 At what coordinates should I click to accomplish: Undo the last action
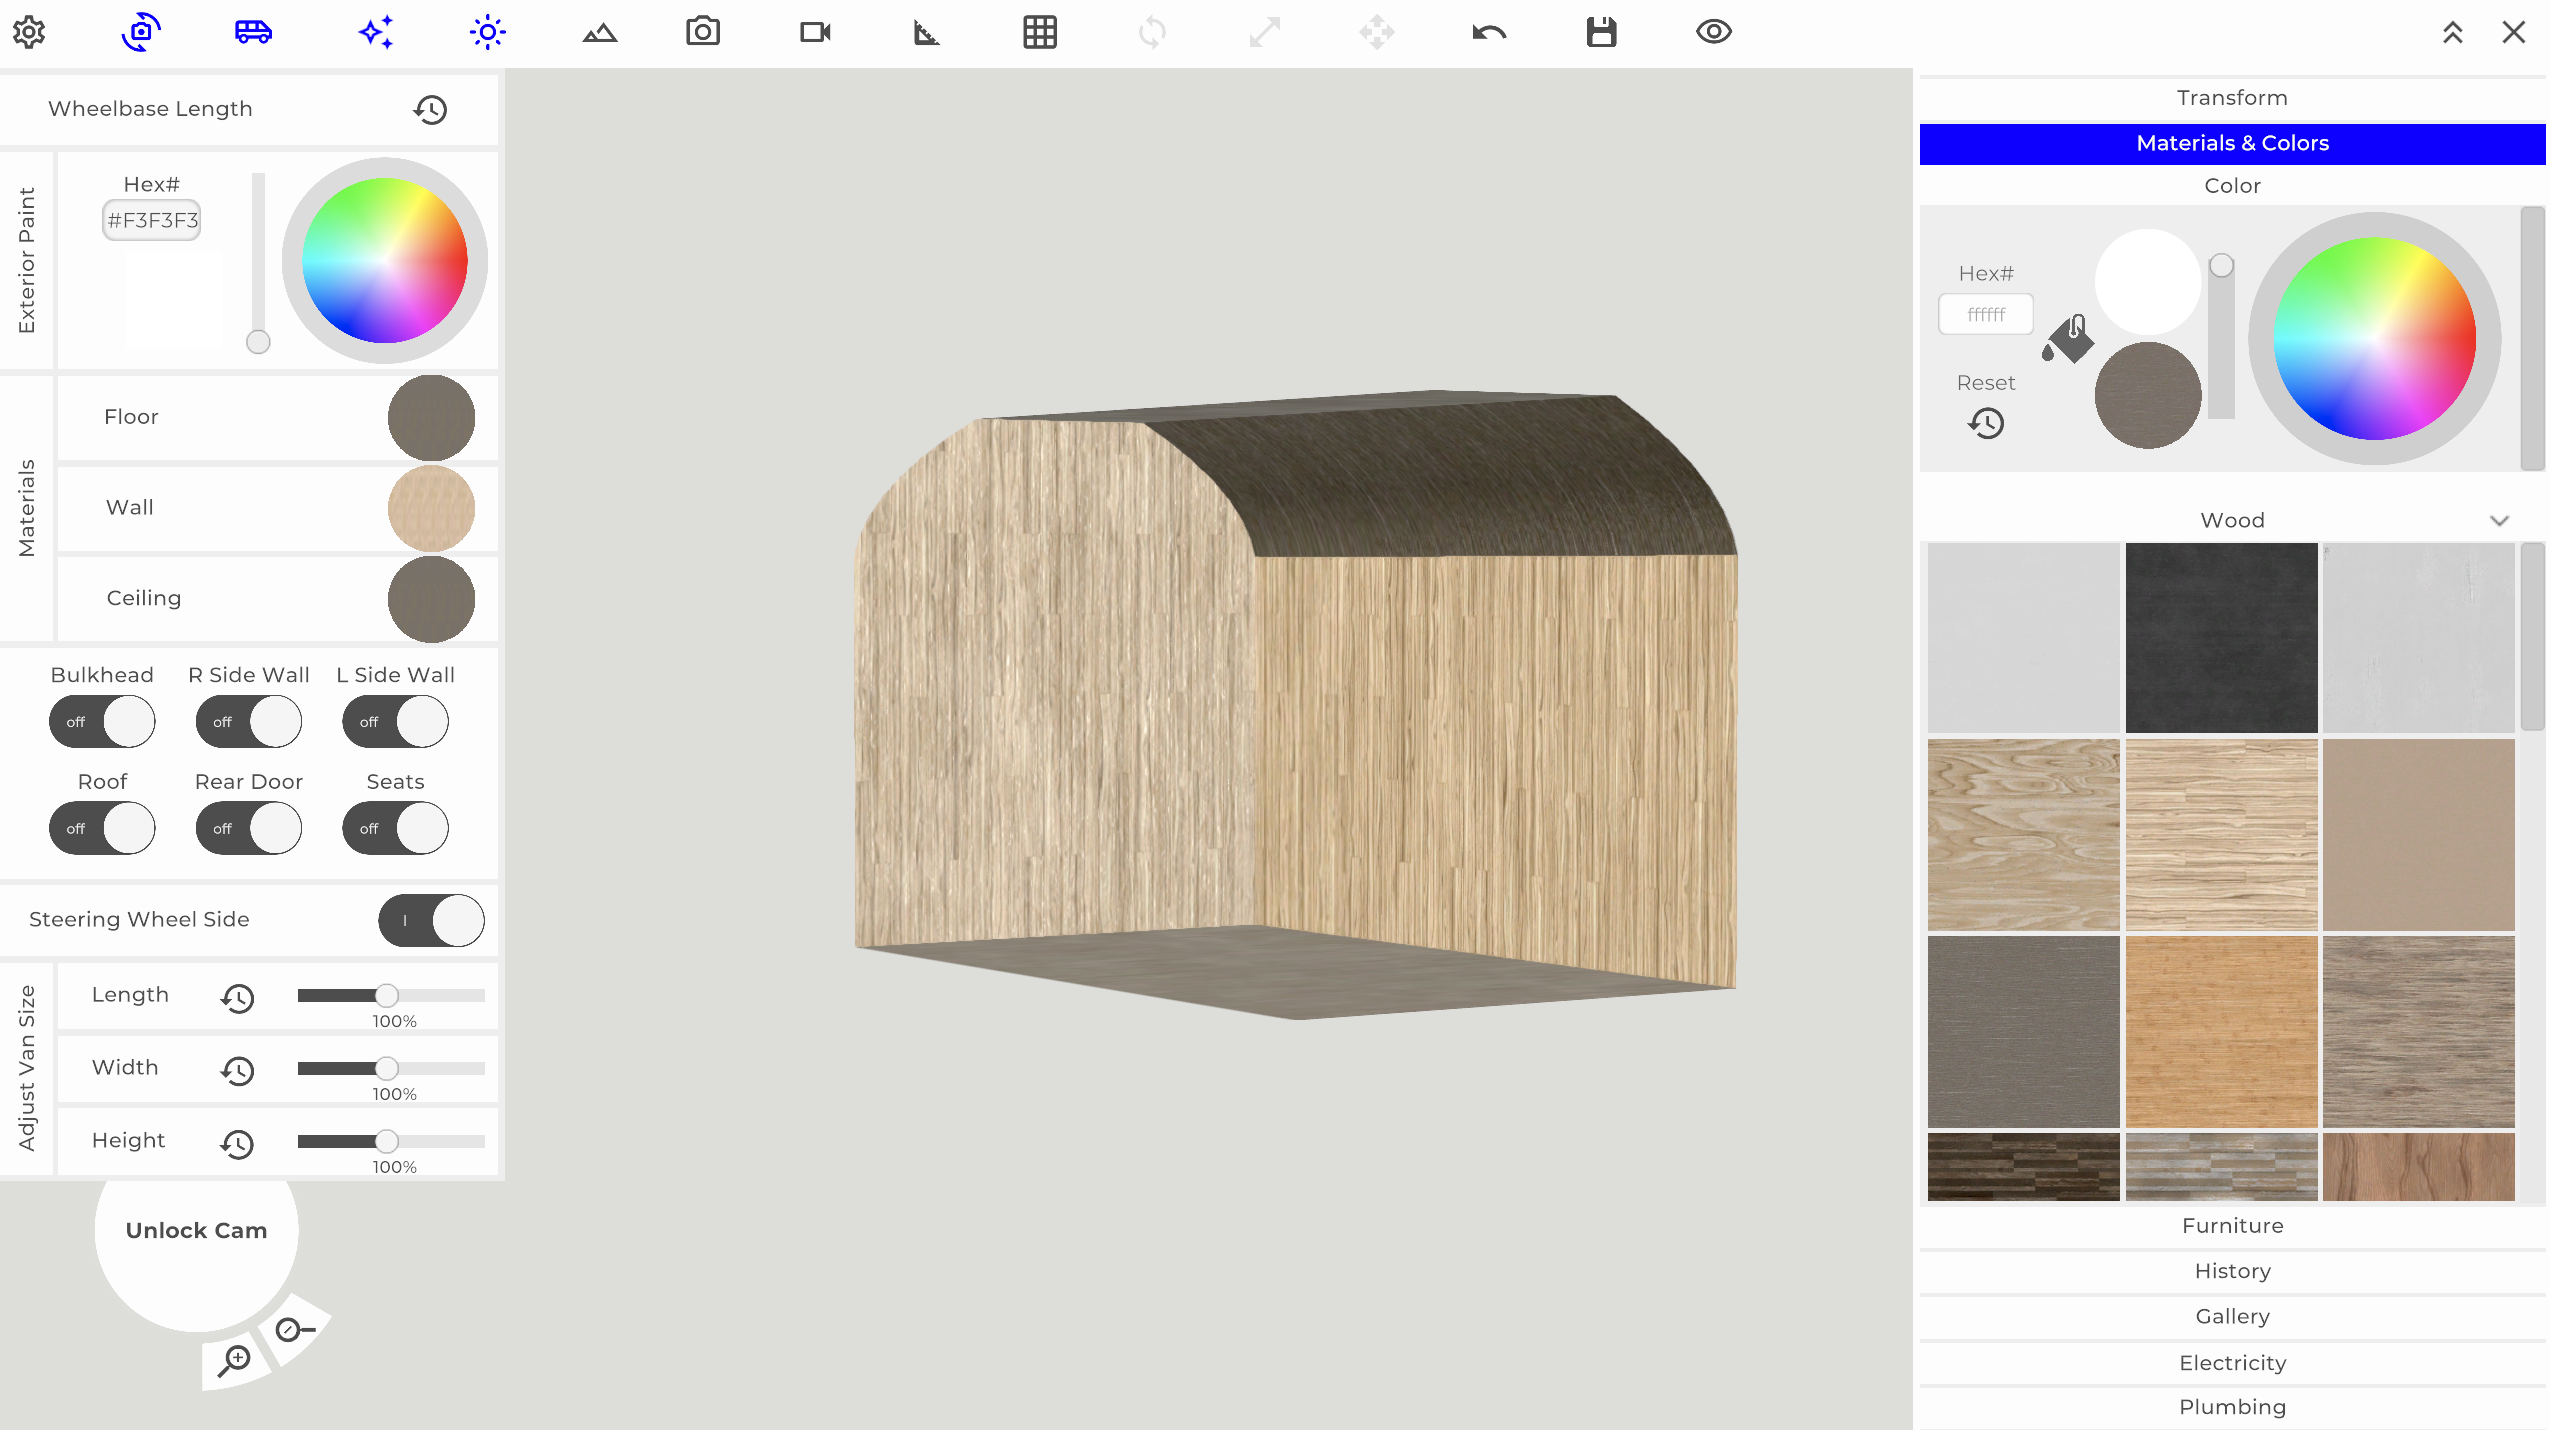[x=1489, y=33]
